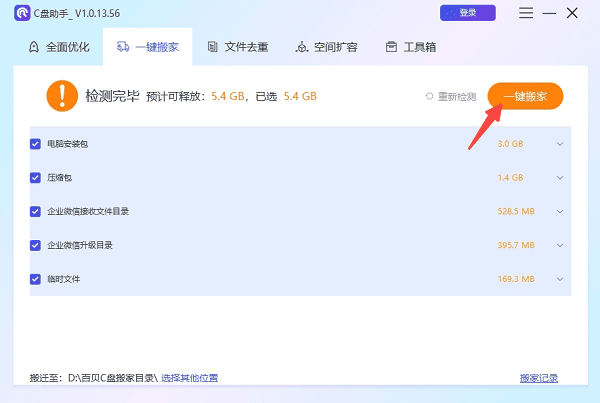Switch to the 全面优化 tab
Image resolution: width=600 pixels, height=403 pixels.
tap(59, 47)
